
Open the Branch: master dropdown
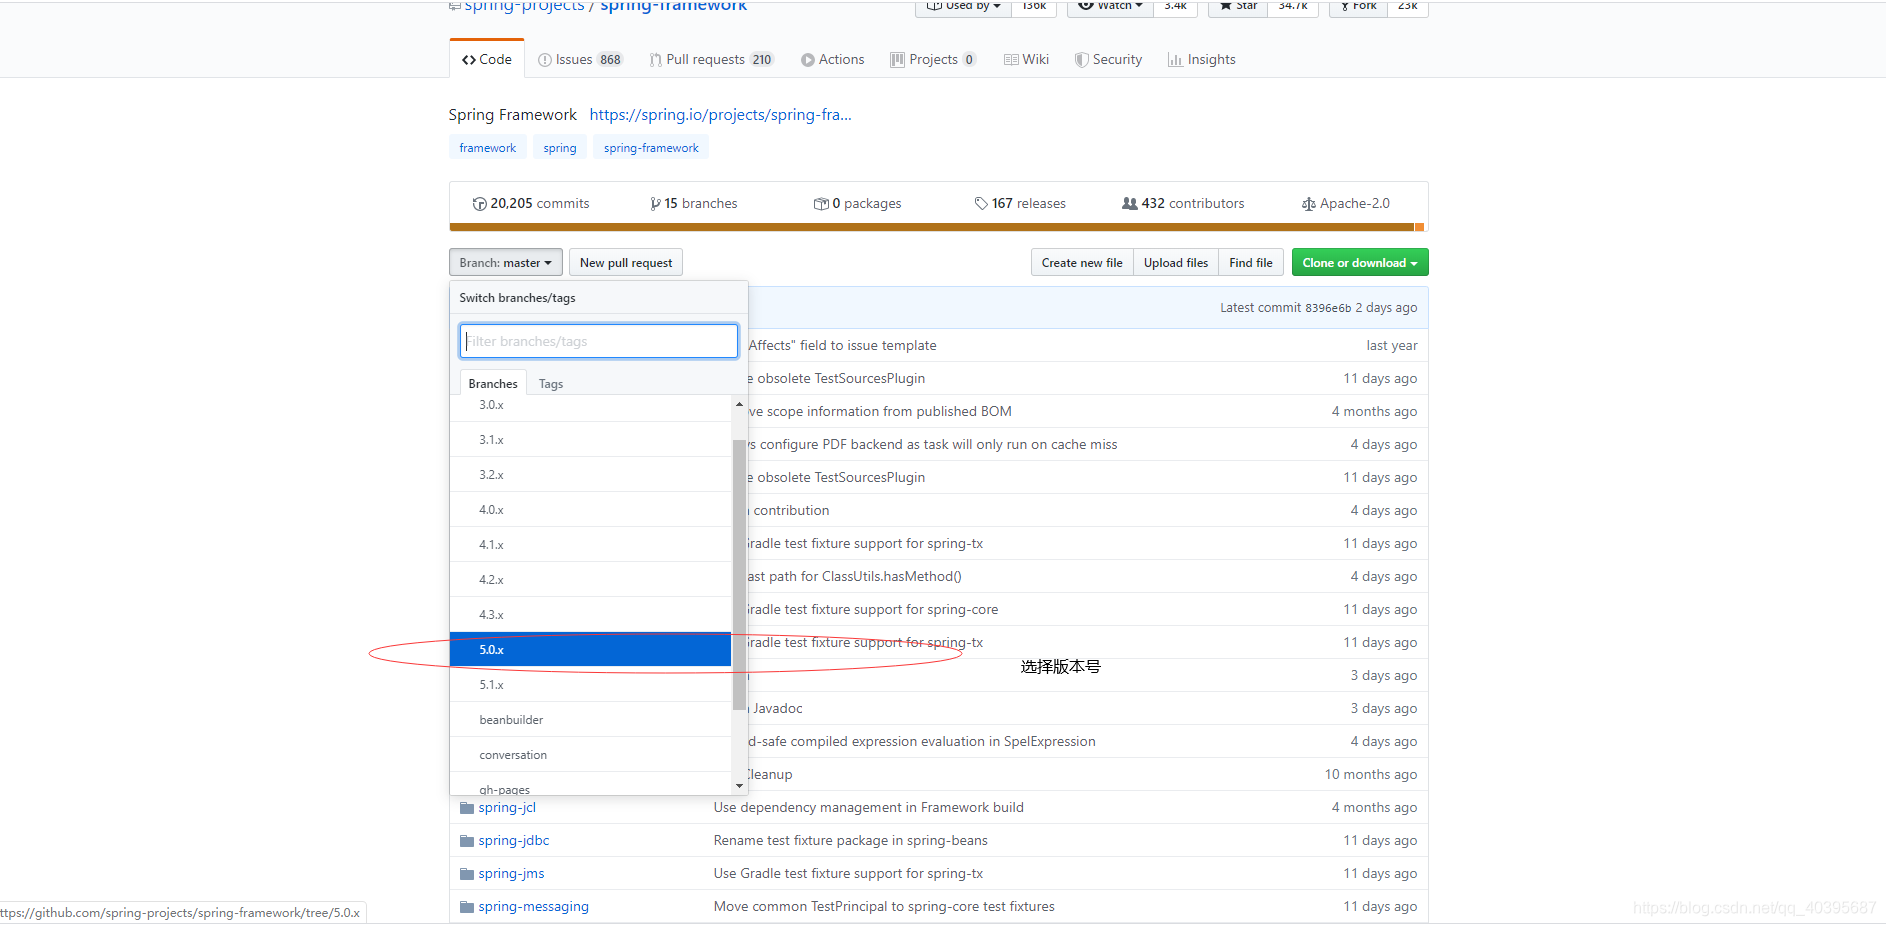pyautogui.click(x=506, y=263)
